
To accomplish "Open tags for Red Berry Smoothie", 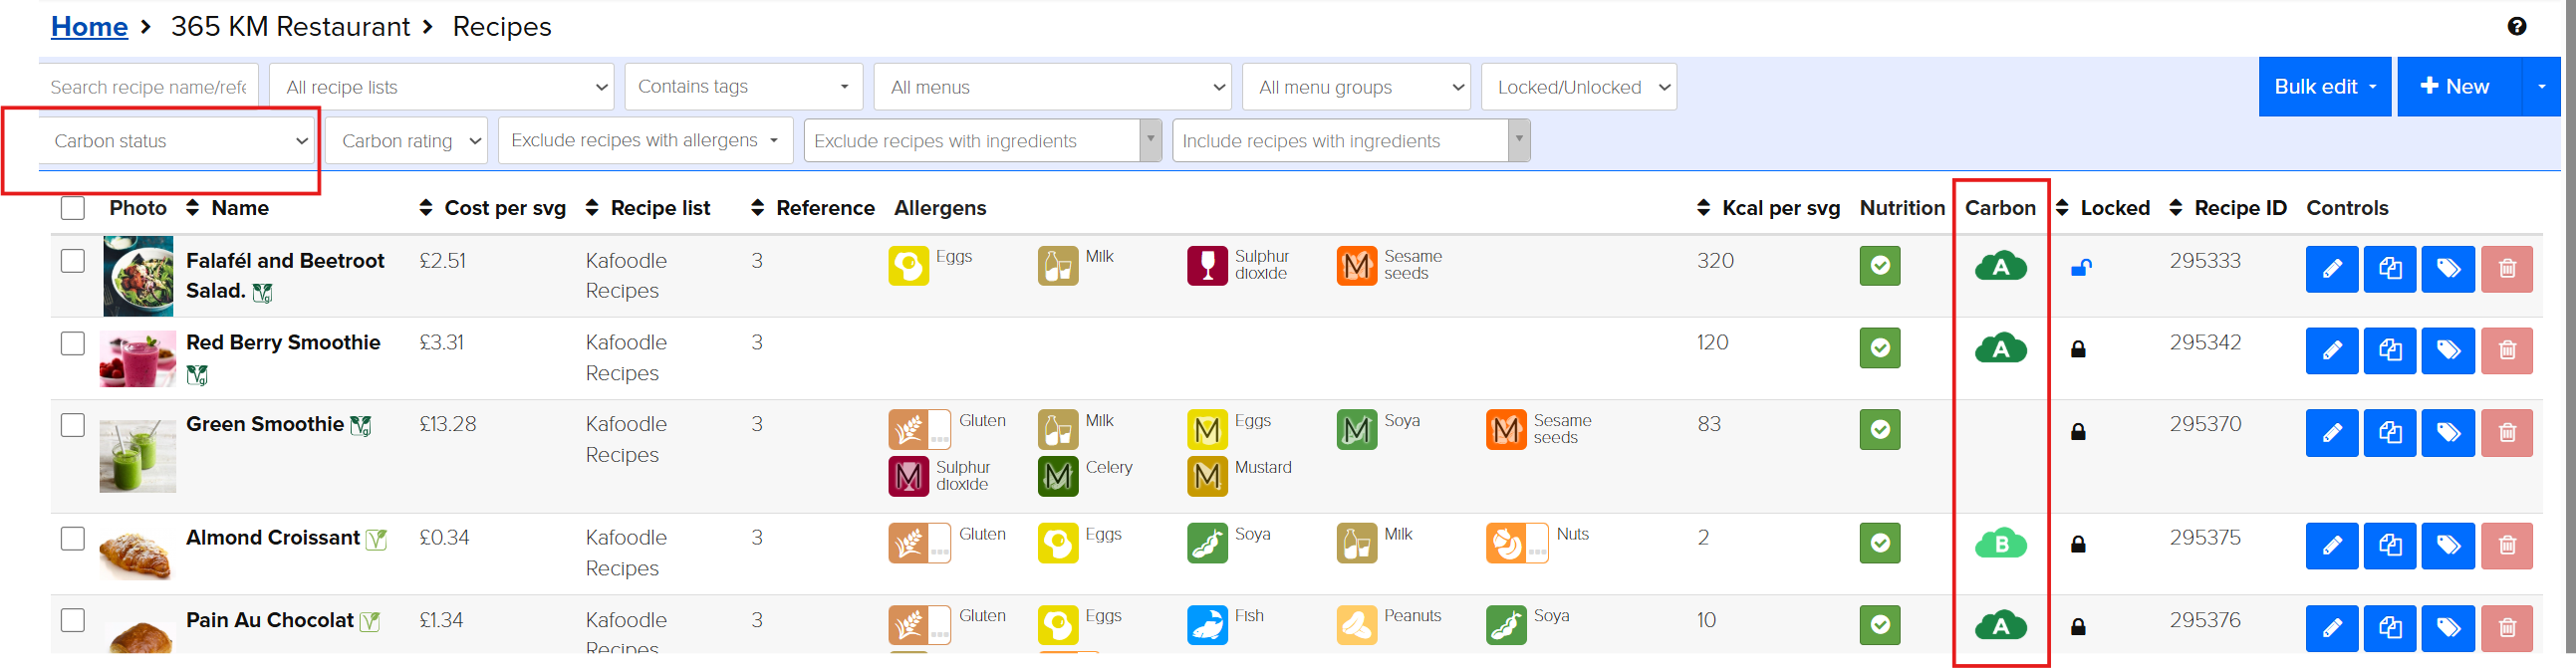I will coord(2448,351).
